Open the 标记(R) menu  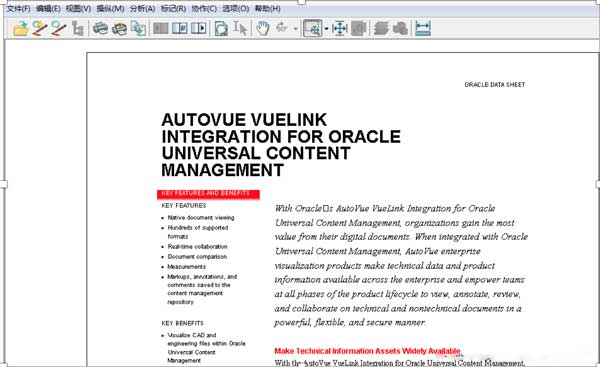tap(173, 8)
